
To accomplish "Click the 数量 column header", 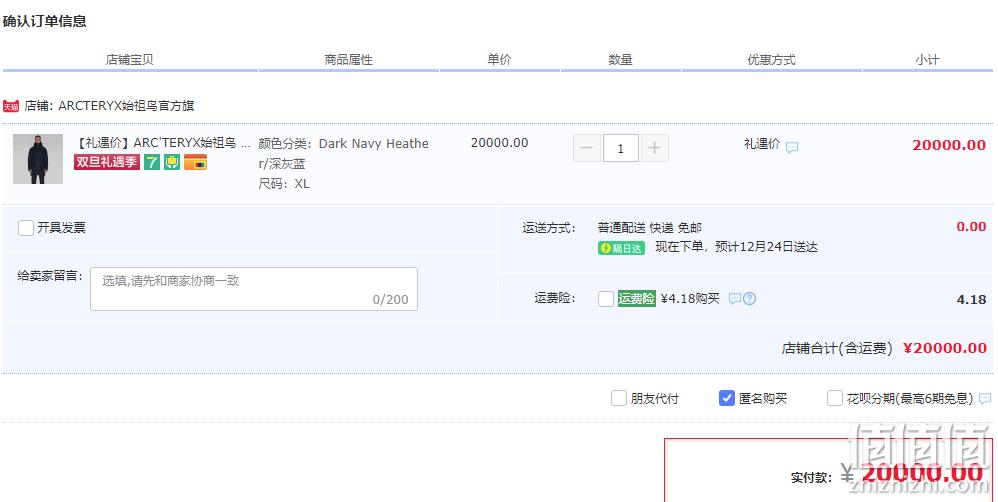I will [621, 60].
